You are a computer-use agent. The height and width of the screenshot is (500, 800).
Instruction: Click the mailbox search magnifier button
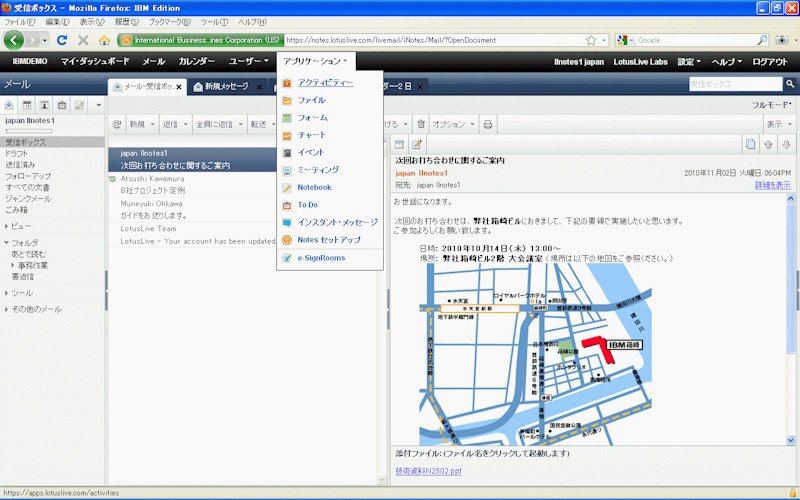[x=790, y=84]
